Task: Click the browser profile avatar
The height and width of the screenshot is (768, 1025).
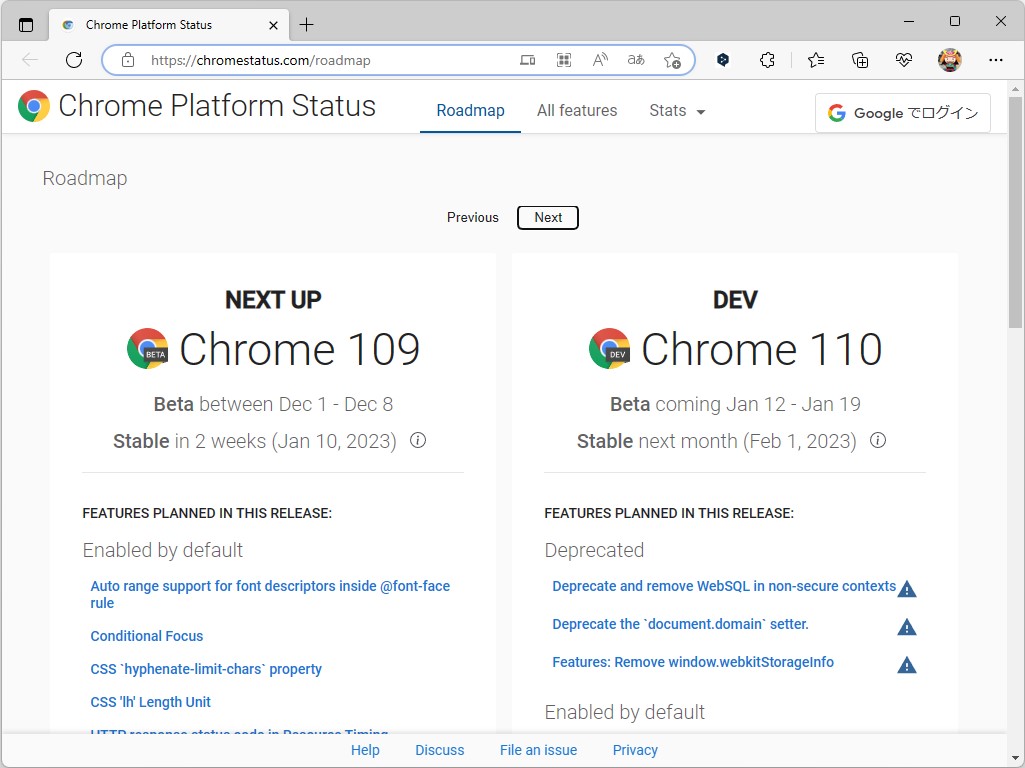Action: [949, 60]
